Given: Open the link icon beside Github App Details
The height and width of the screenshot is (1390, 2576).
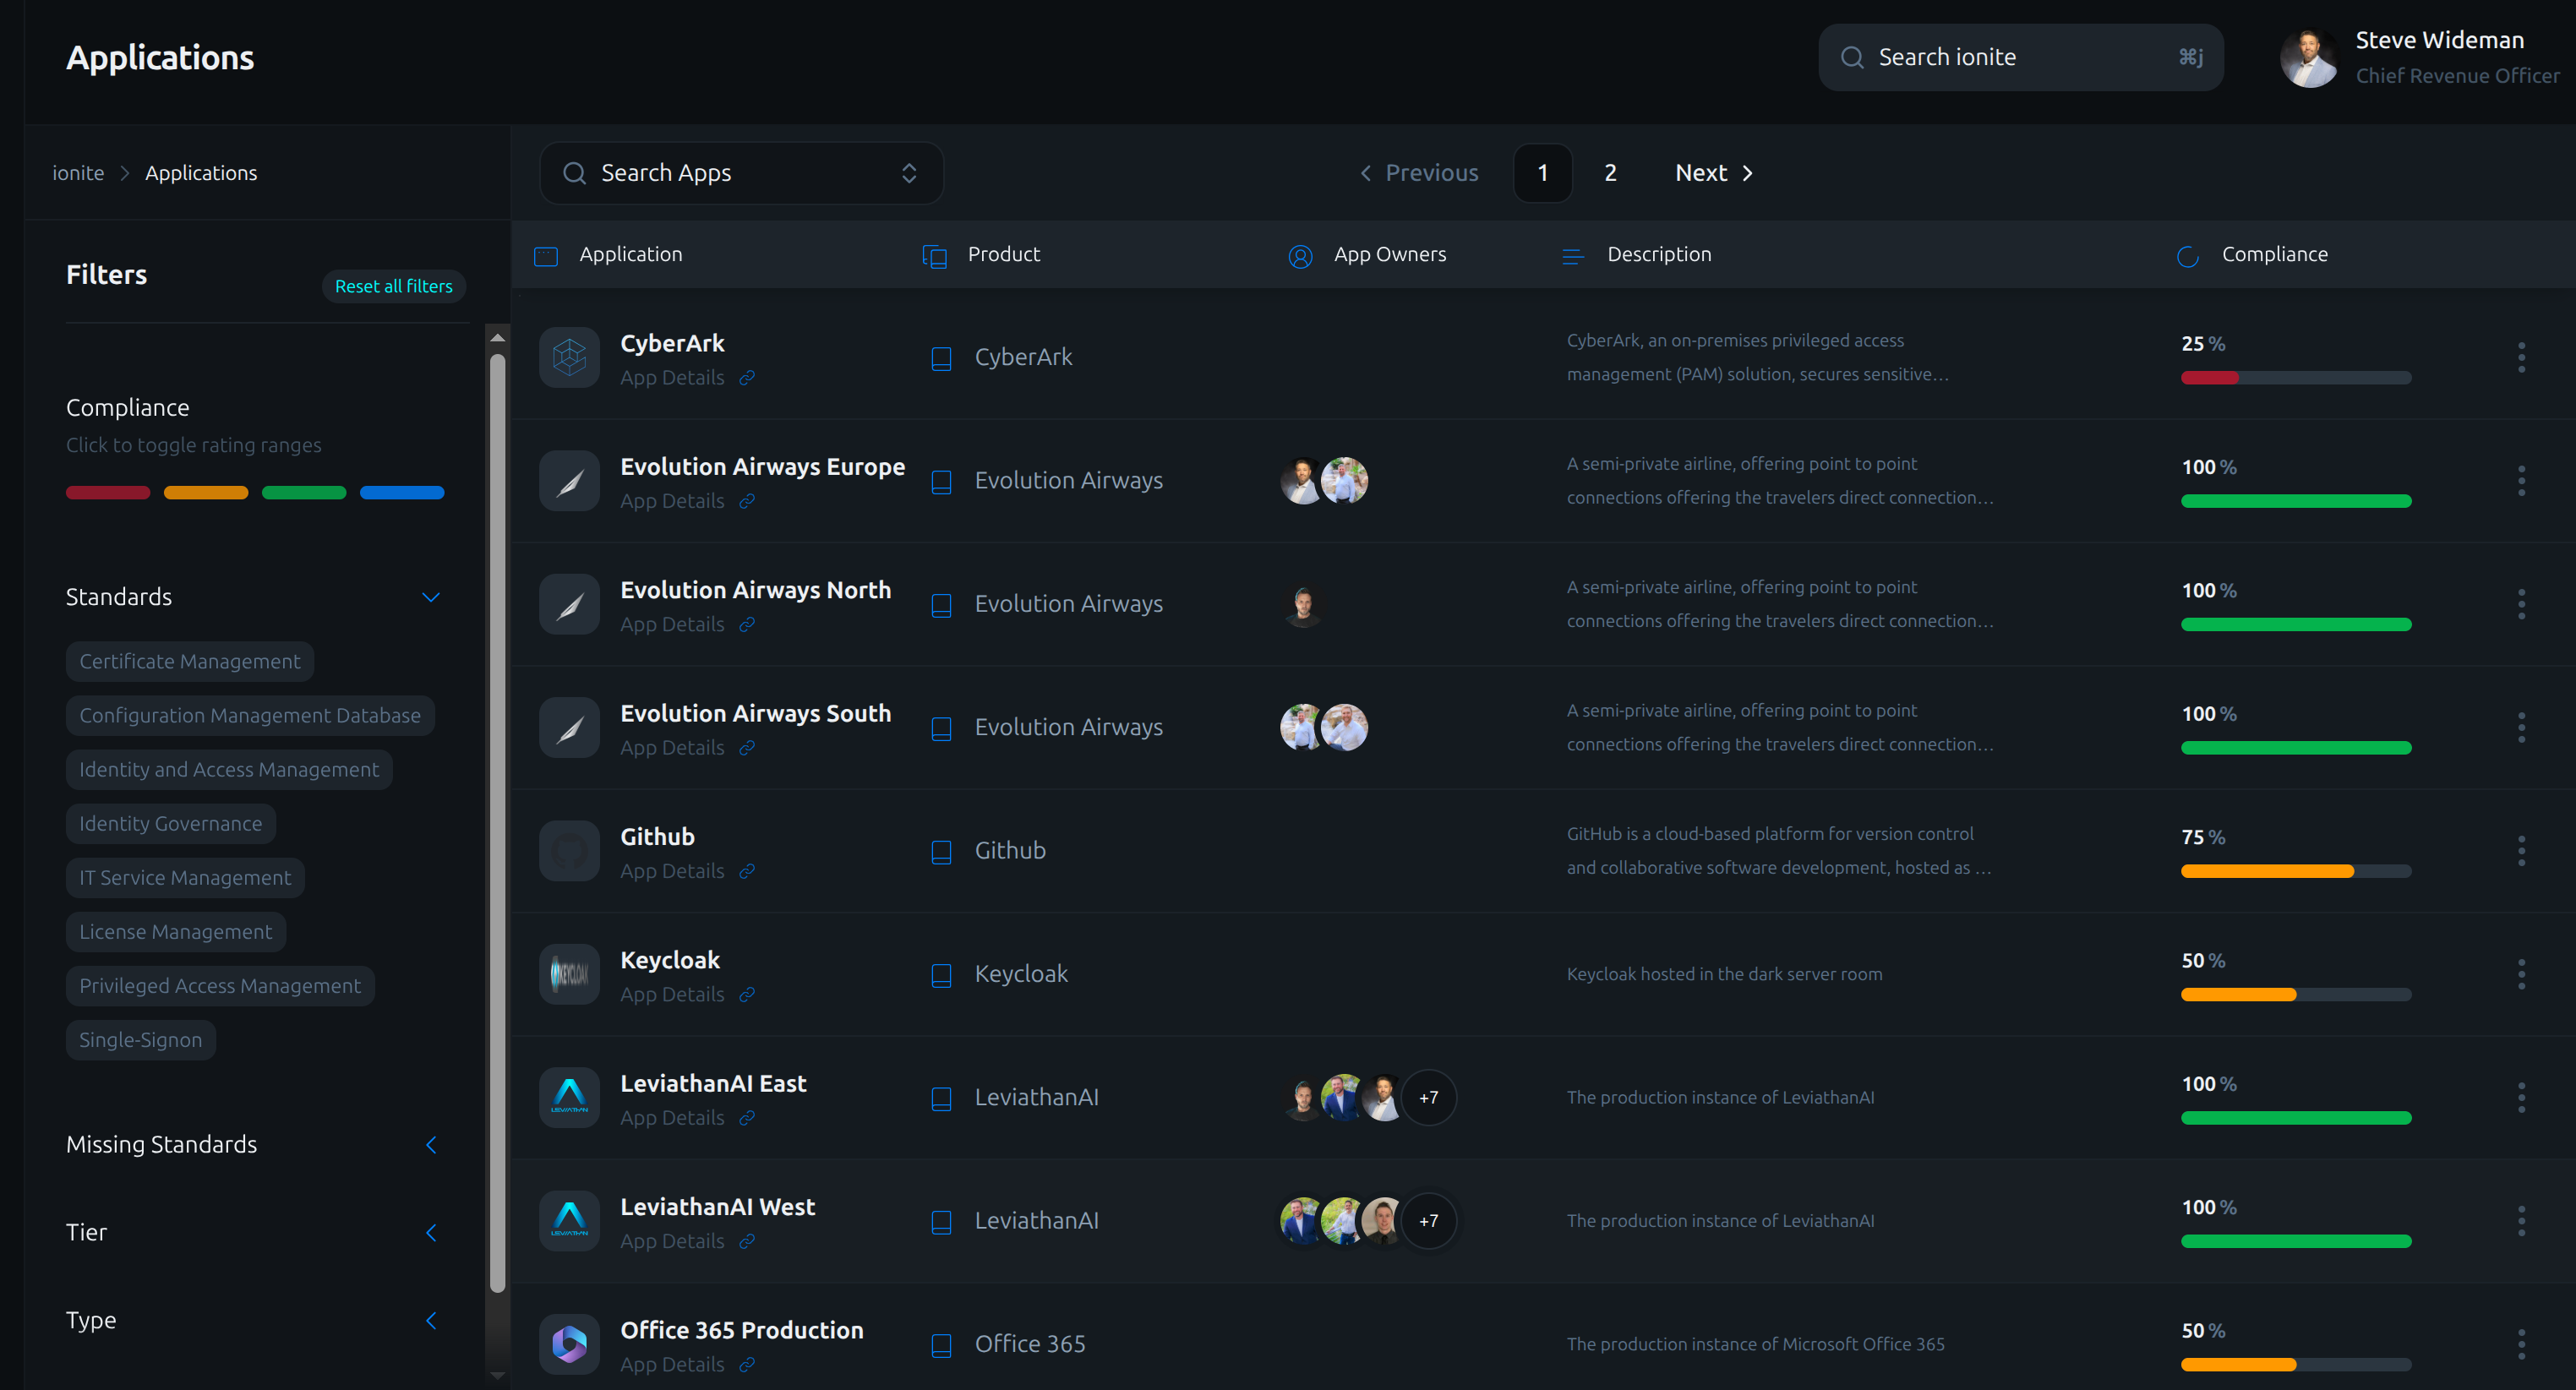Looking at the screenshot, I should [747, 871].
